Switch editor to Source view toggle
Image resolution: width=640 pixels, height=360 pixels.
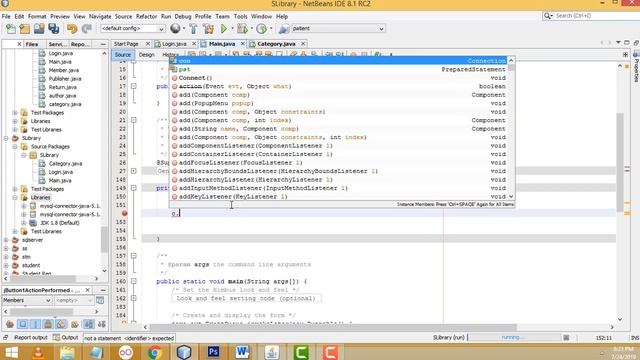click(123, 55)
